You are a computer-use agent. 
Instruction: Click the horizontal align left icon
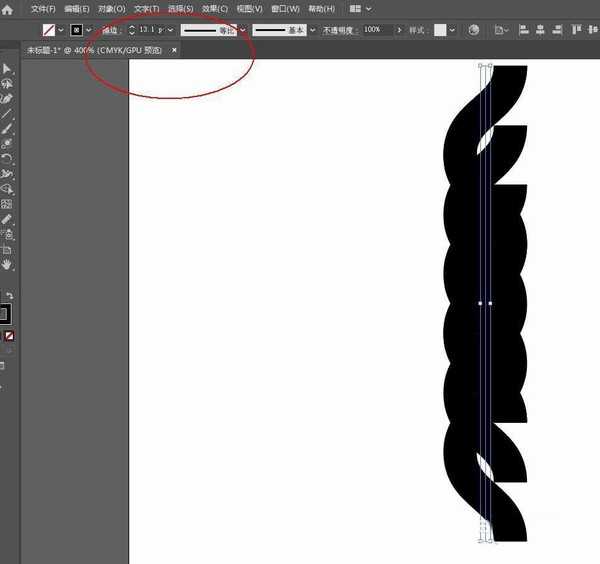click(x=523, y=30)
